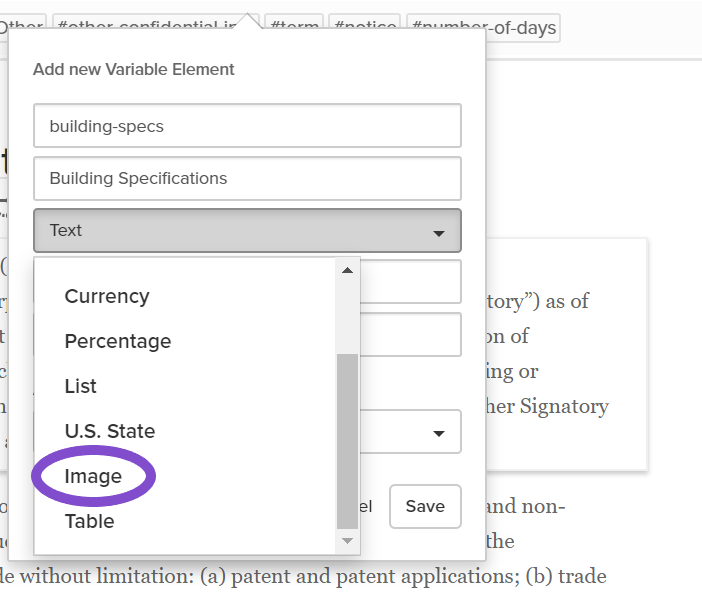
Task: Open the lower dropdown behind the list
Action: click(x=411, y=432)
